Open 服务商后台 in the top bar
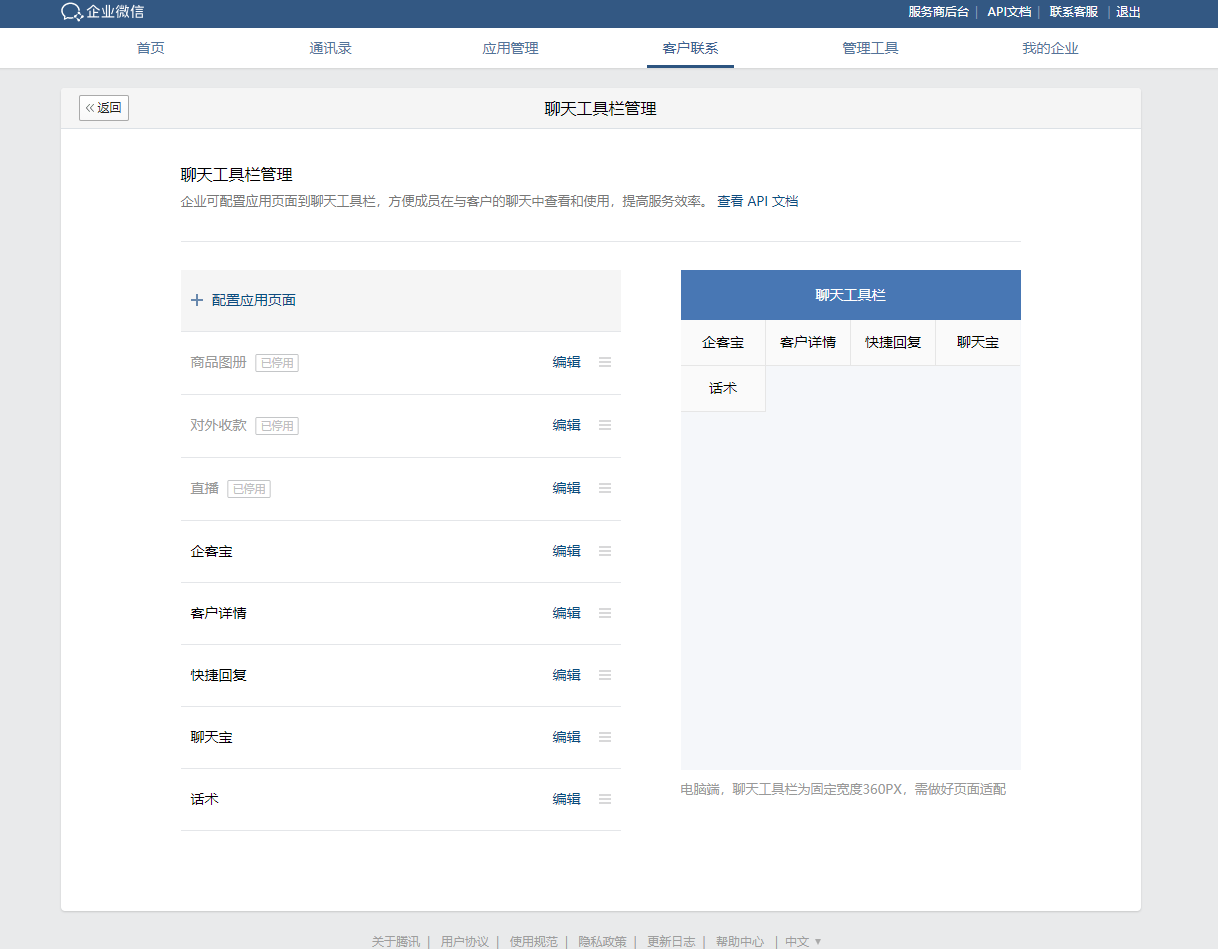Image resolution: width=1218 pixels, height=949 pixels. tap(937, 12)
